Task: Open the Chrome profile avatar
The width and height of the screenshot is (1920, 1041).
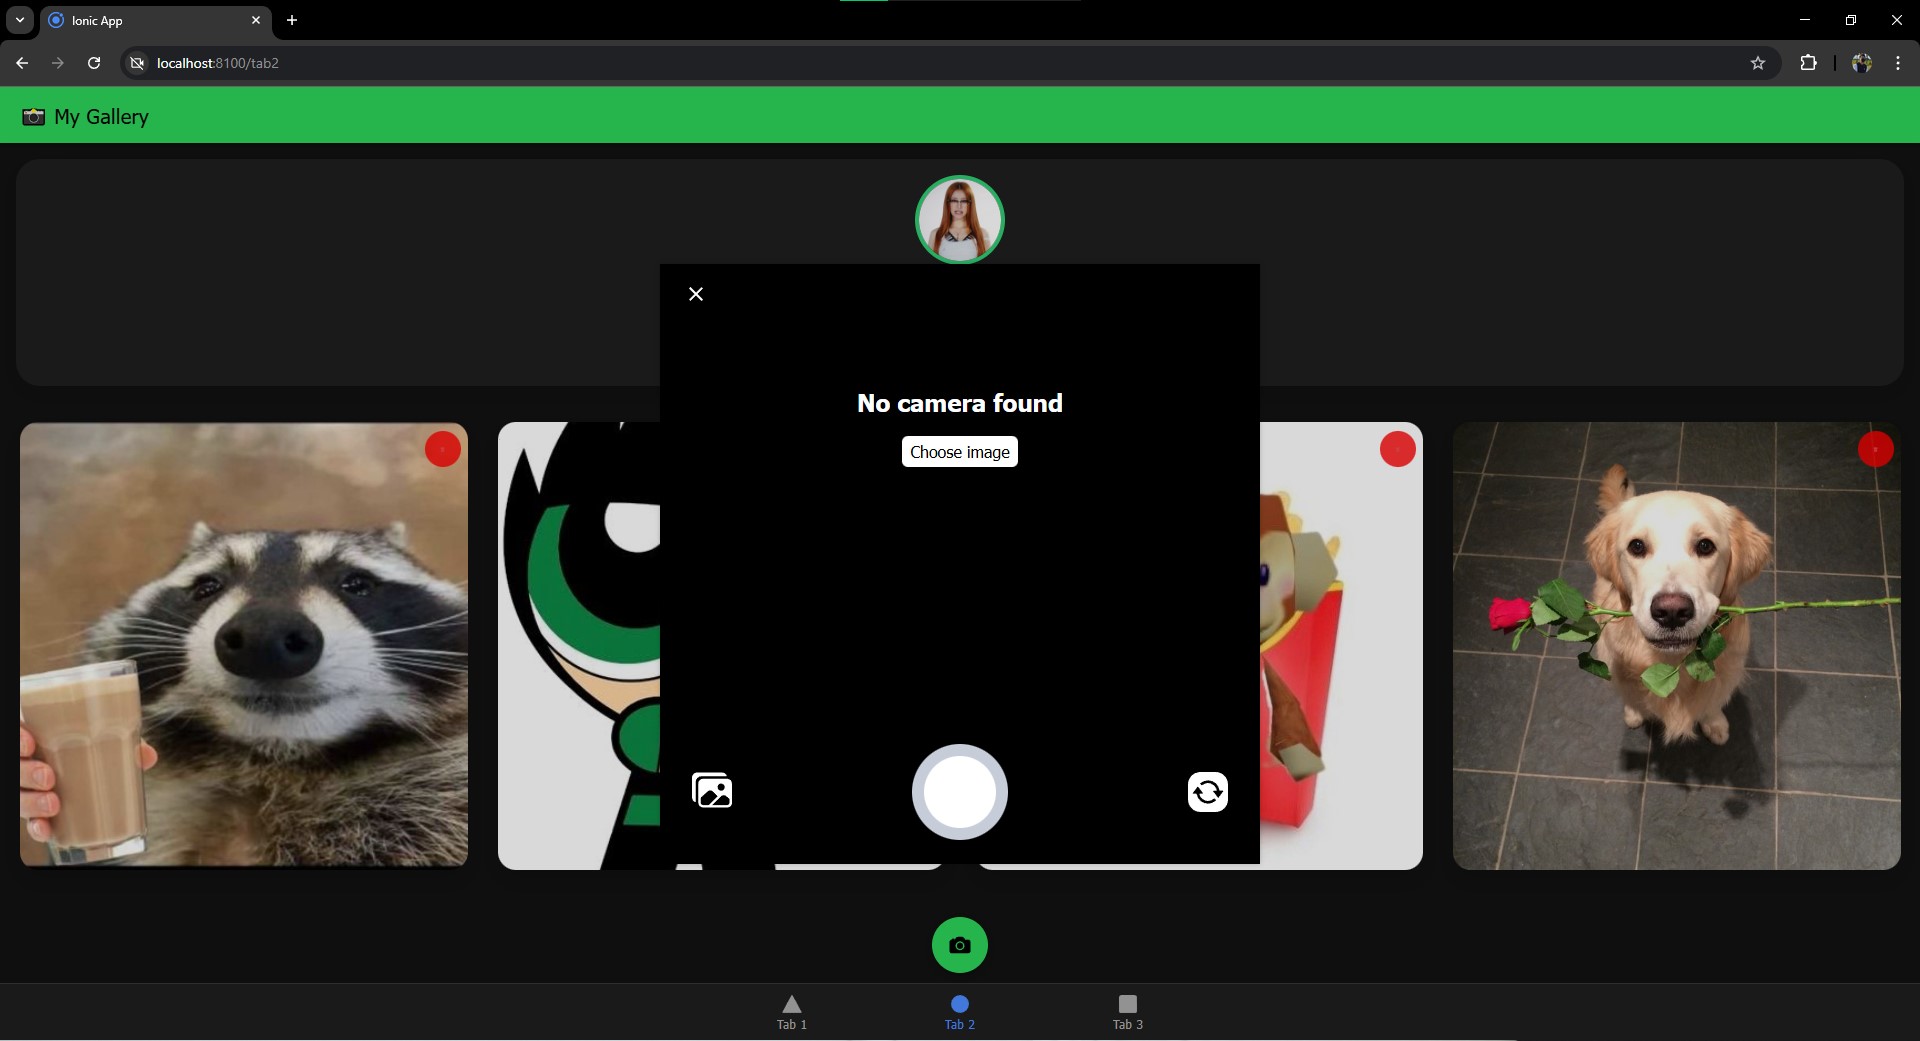Action: 1862,63
